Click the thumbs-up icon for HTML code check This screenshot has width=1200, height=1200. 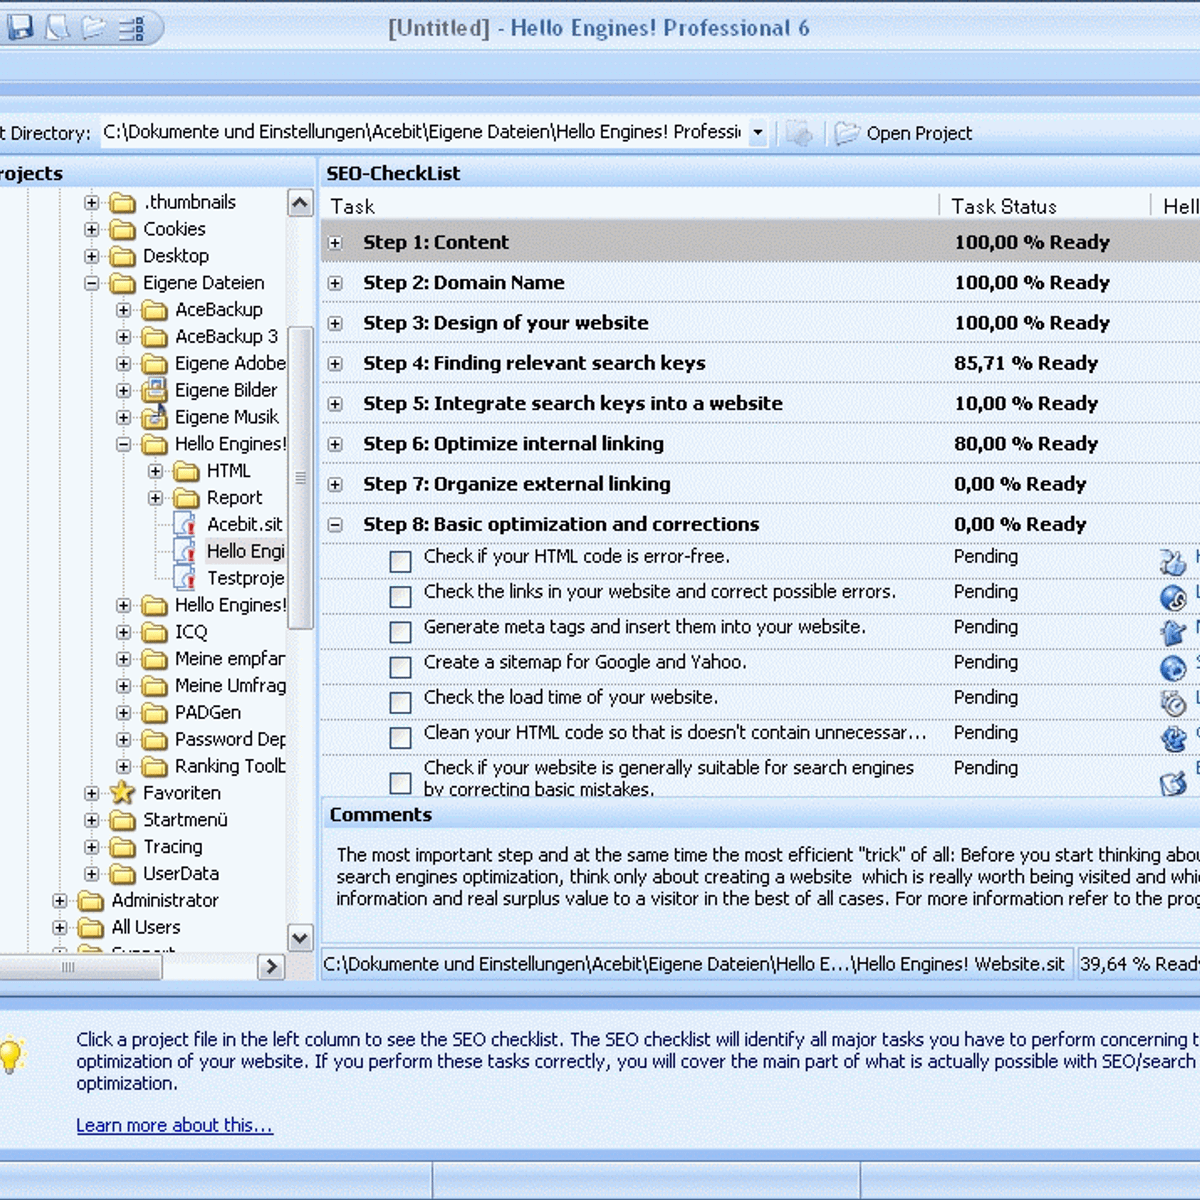(x=1172, y=561)
